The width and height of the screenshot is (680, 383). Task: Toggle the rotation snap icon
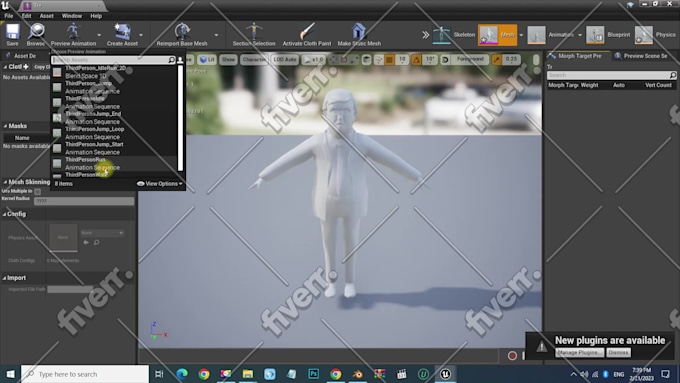click(x=416, y=59)
